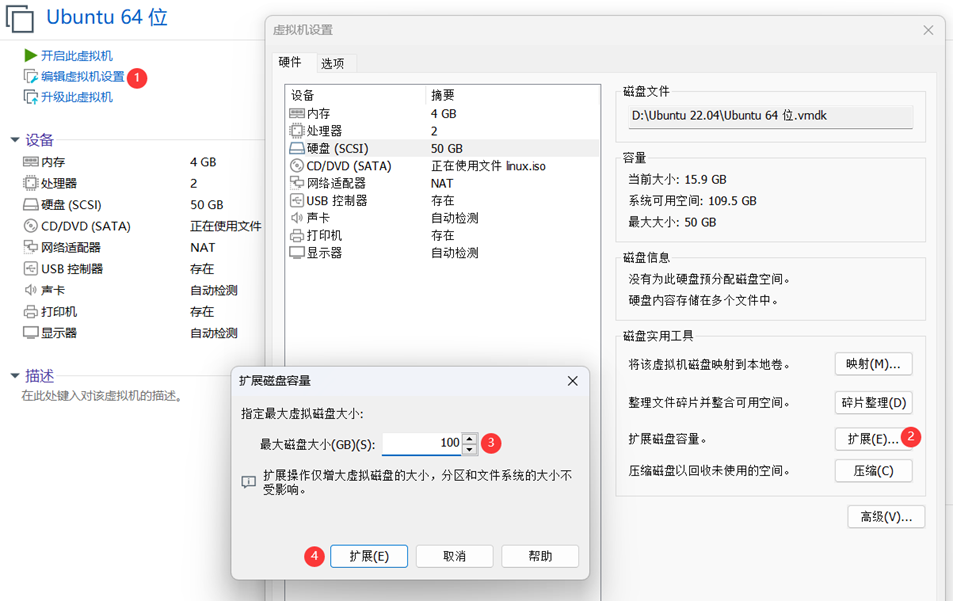Click the CD/DVD (SATA) disc icon in the main list
The height and width of the screenshot is (601, 953).
pos(30,226)
